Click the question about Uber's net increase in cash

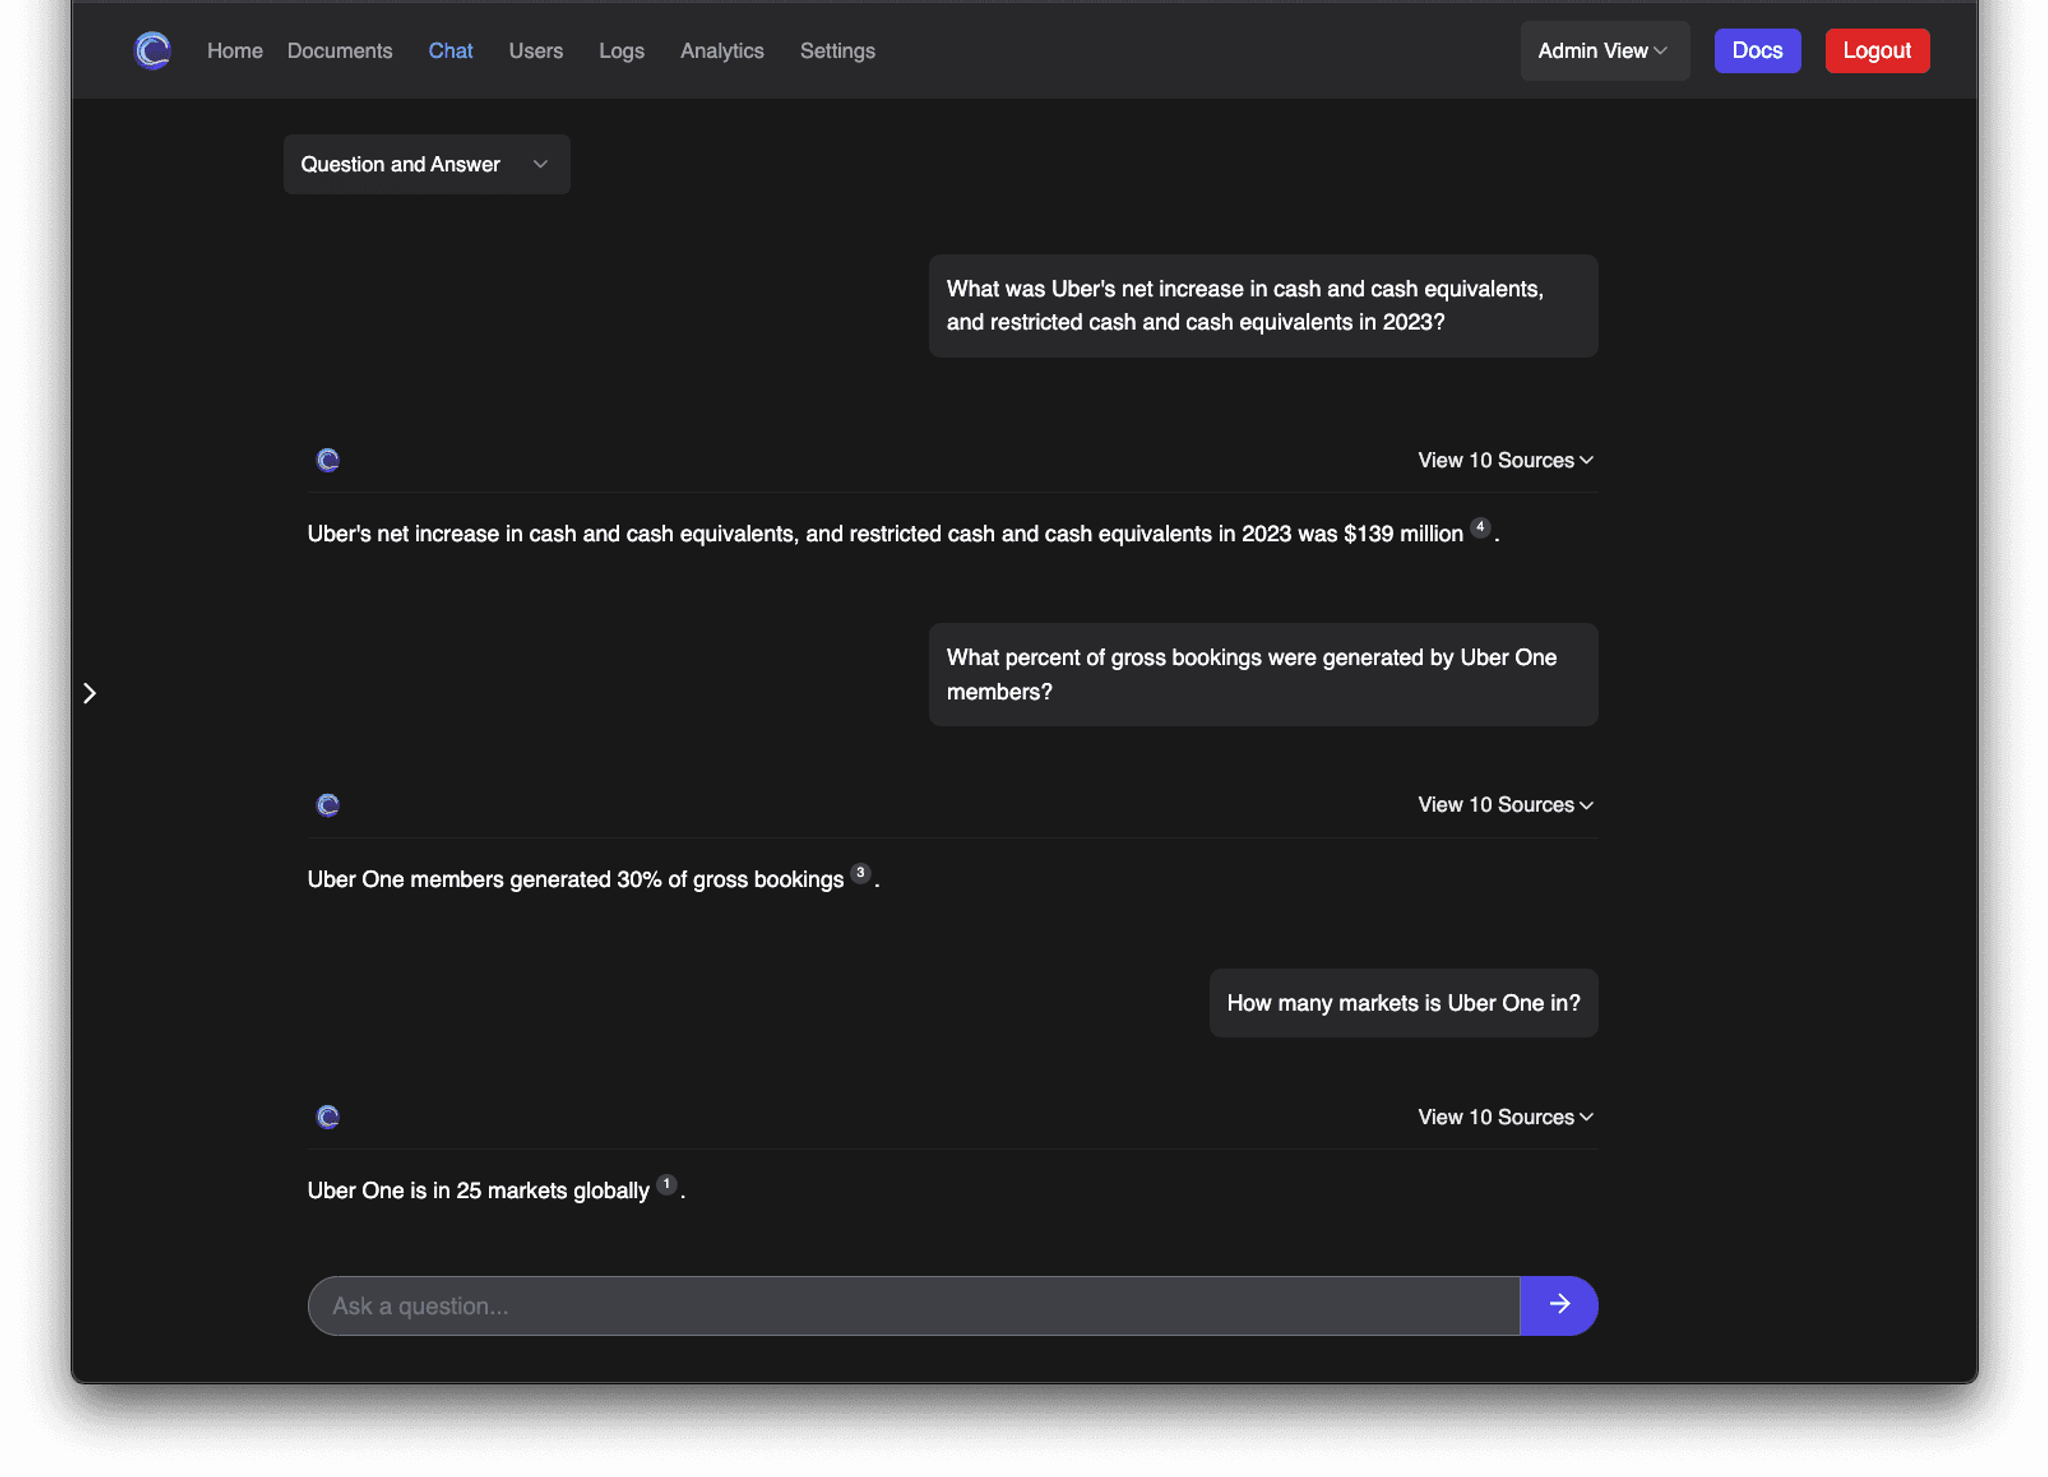[1263, 306]
